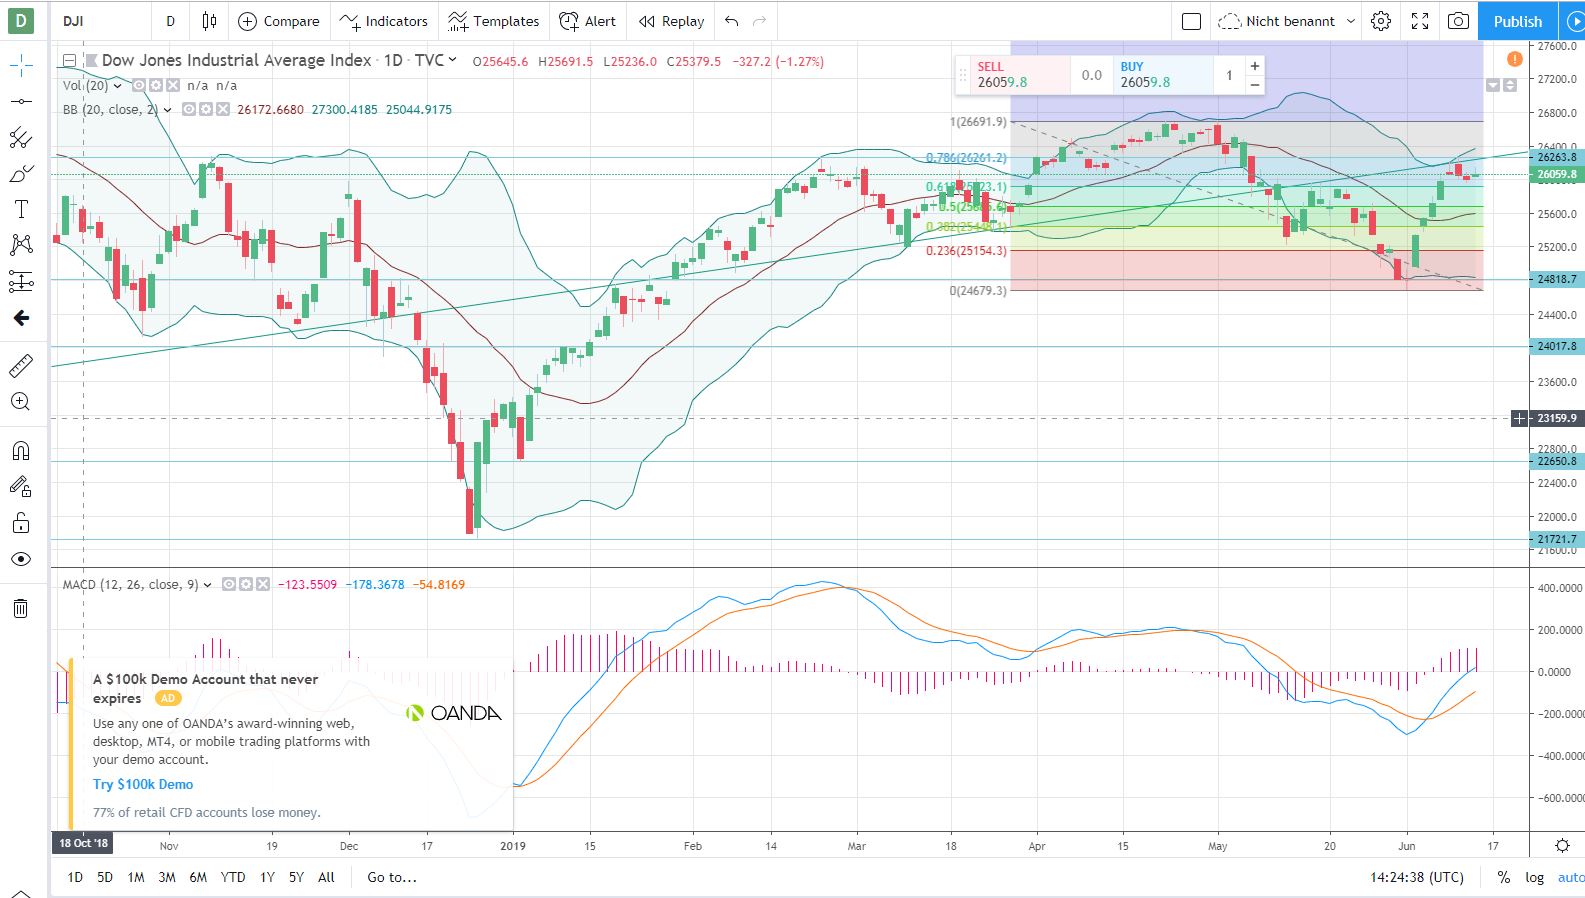Open candlestick chart style selector
The image size is (1585, 898).
pos(209,21)
